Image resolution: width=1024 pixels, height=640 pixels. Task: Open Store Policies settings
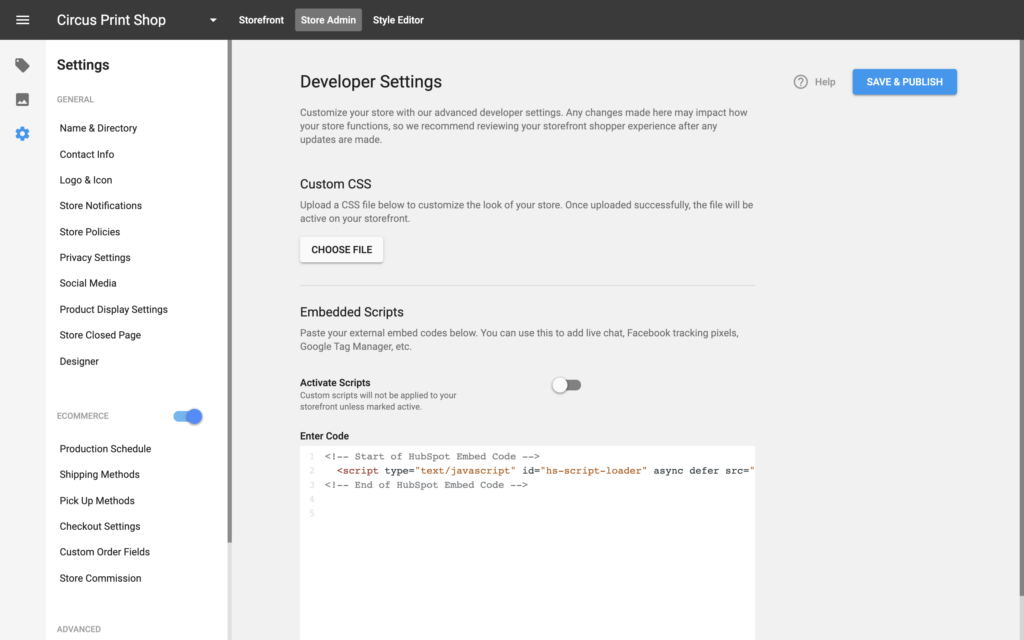point(89,232)
